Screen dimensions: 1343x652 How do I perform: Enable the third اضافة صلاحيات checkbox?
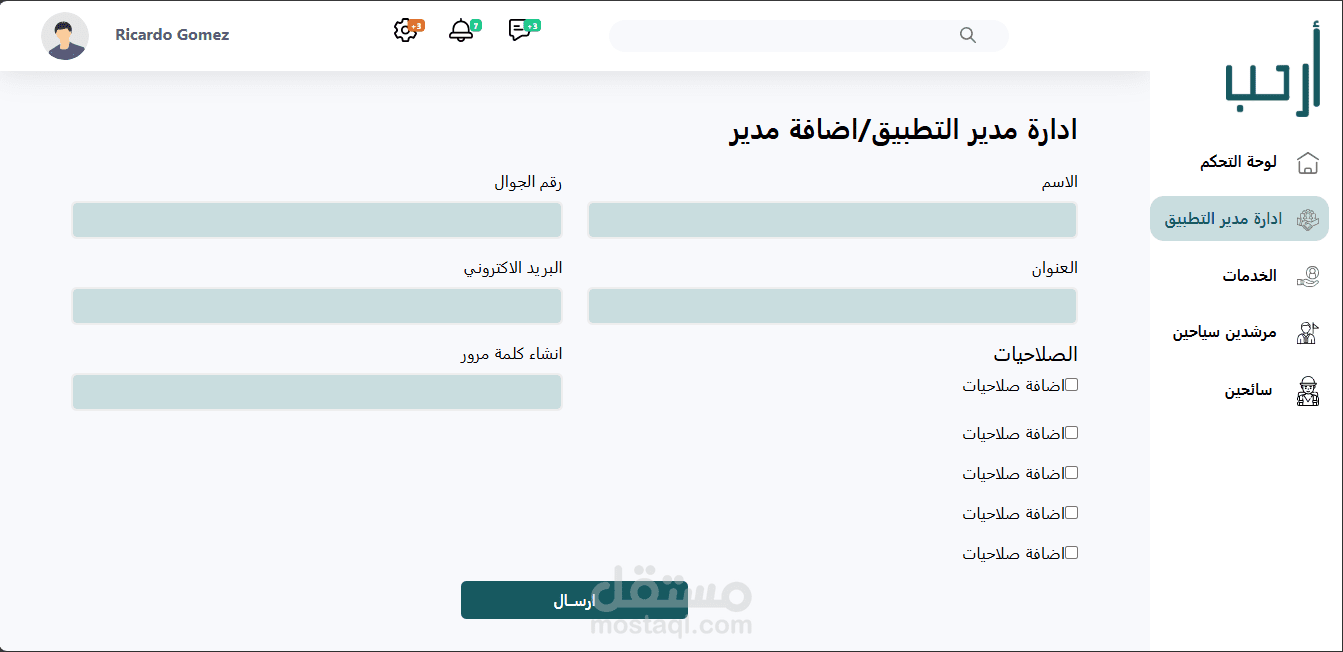coord(1071,473)
